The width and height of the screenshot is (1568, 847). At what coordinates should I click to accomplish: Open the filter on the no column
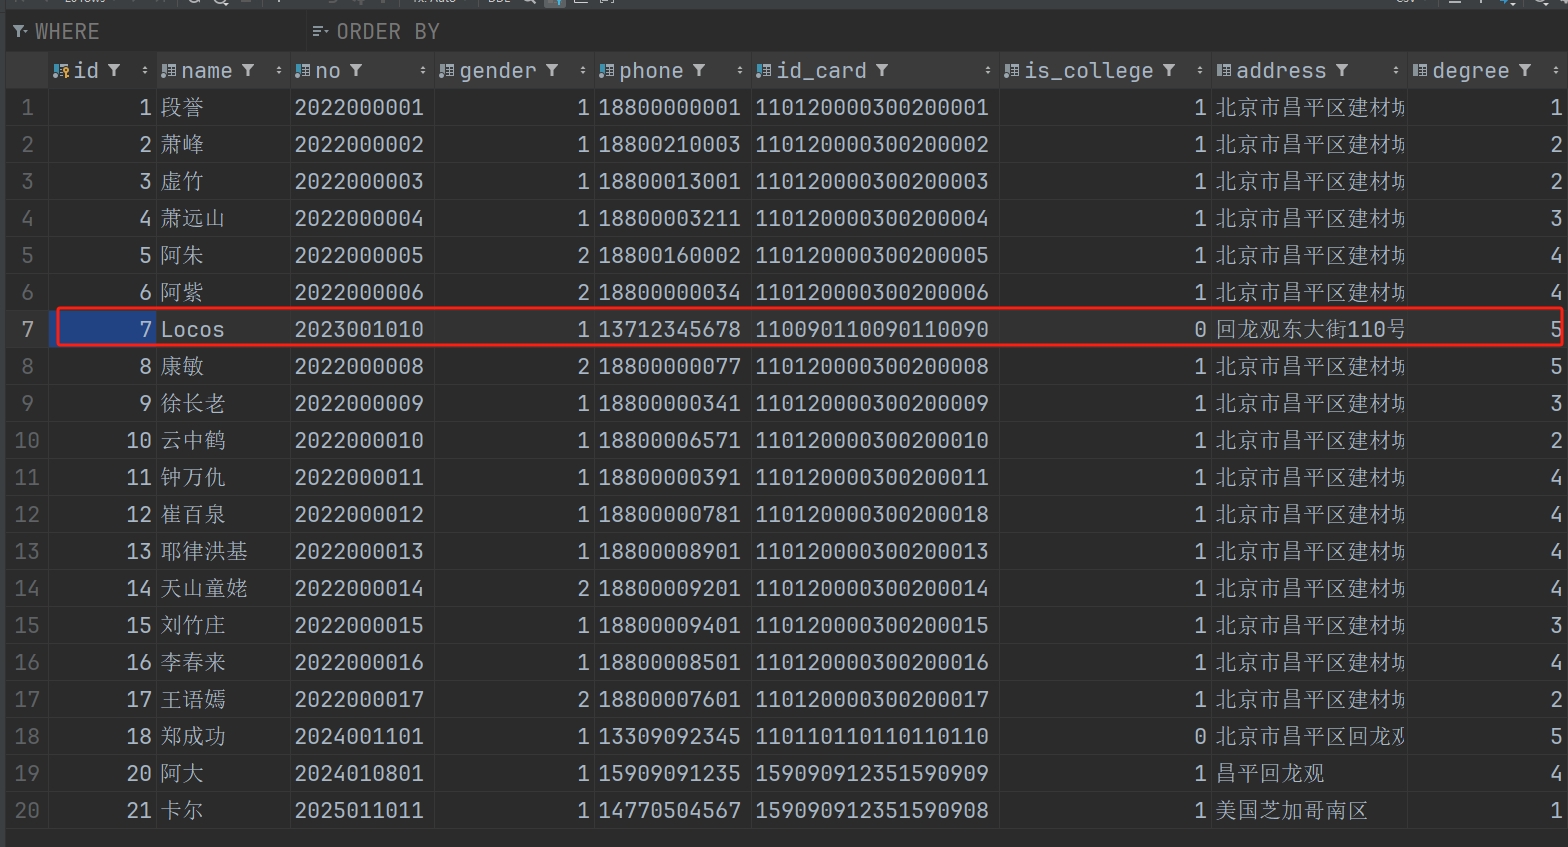click(x=356, y=71)
